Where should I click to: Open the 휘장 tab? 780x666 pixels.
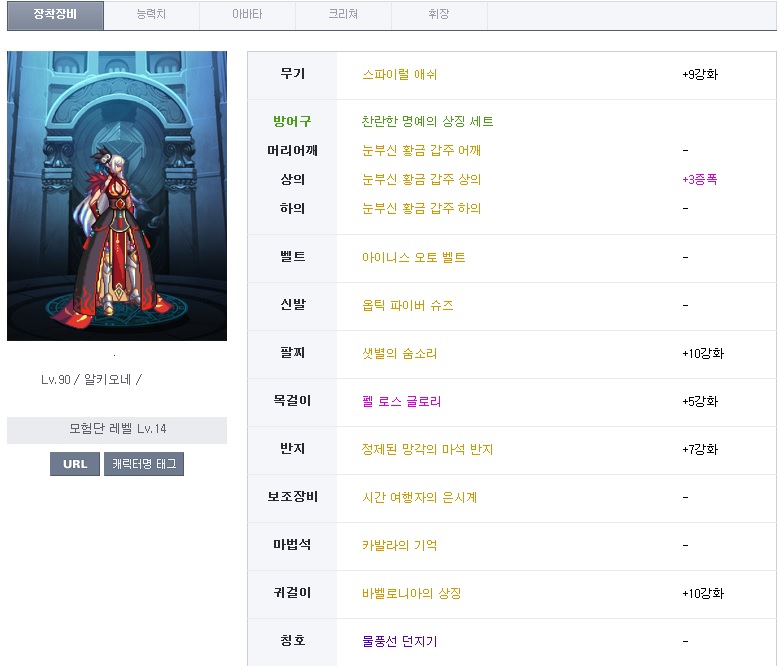(x=439, y=15)
